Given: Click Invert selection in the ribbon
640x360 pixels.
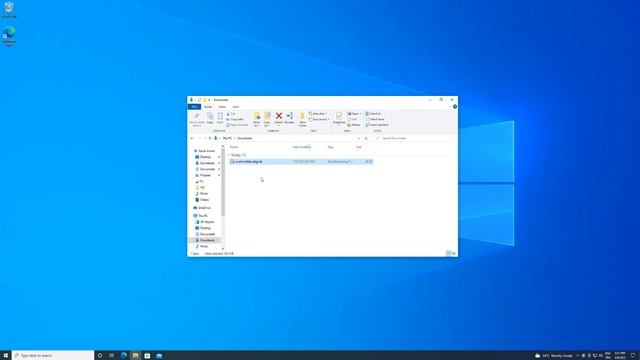Looking at the screenshot, I should 377,125.
